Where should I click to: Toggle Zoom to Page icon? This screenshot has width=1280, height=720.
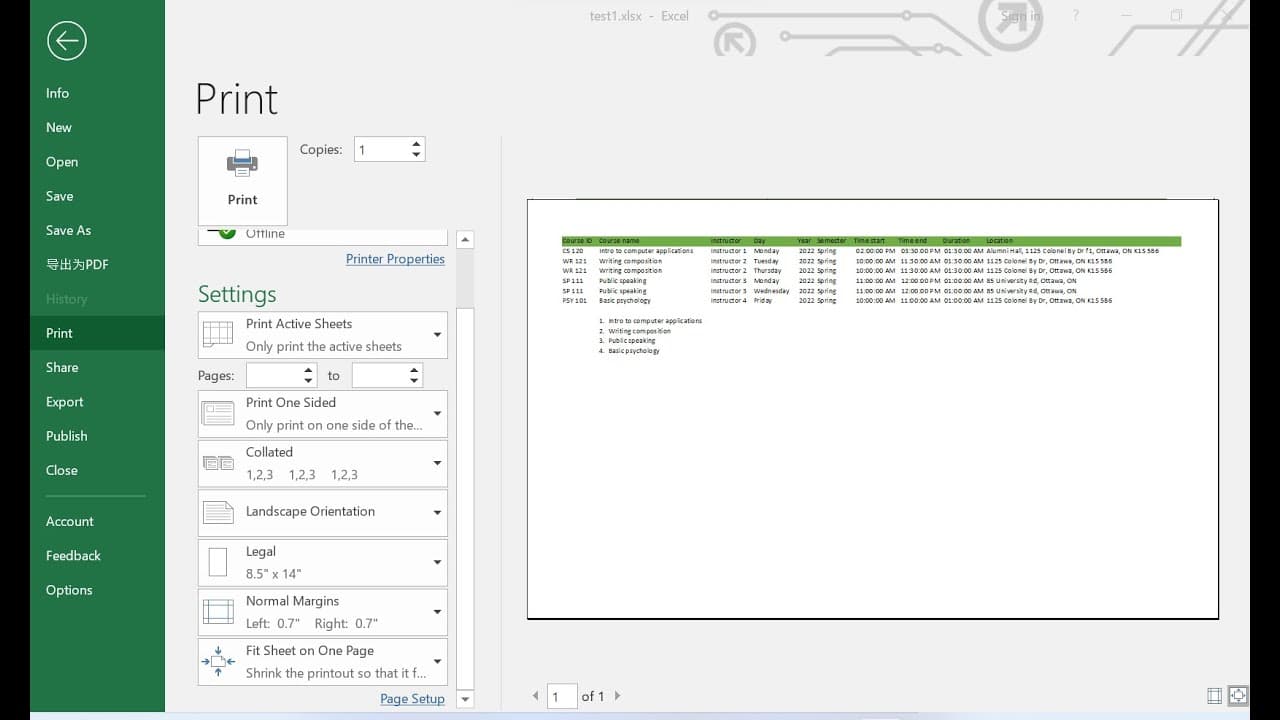[x=1238, y=696]
